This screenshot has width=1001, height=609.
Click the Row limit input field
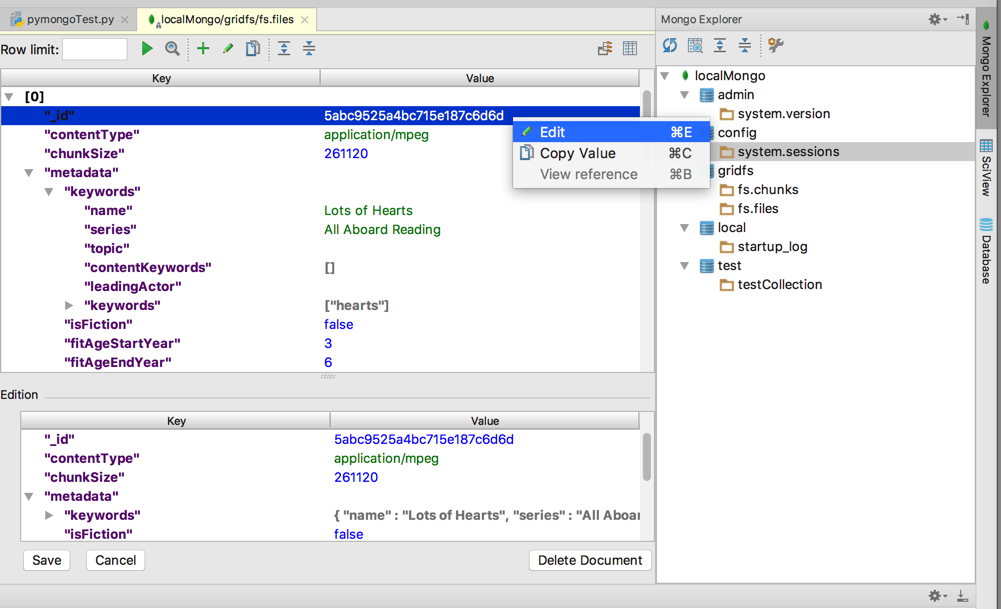click(x=95, y=49)
